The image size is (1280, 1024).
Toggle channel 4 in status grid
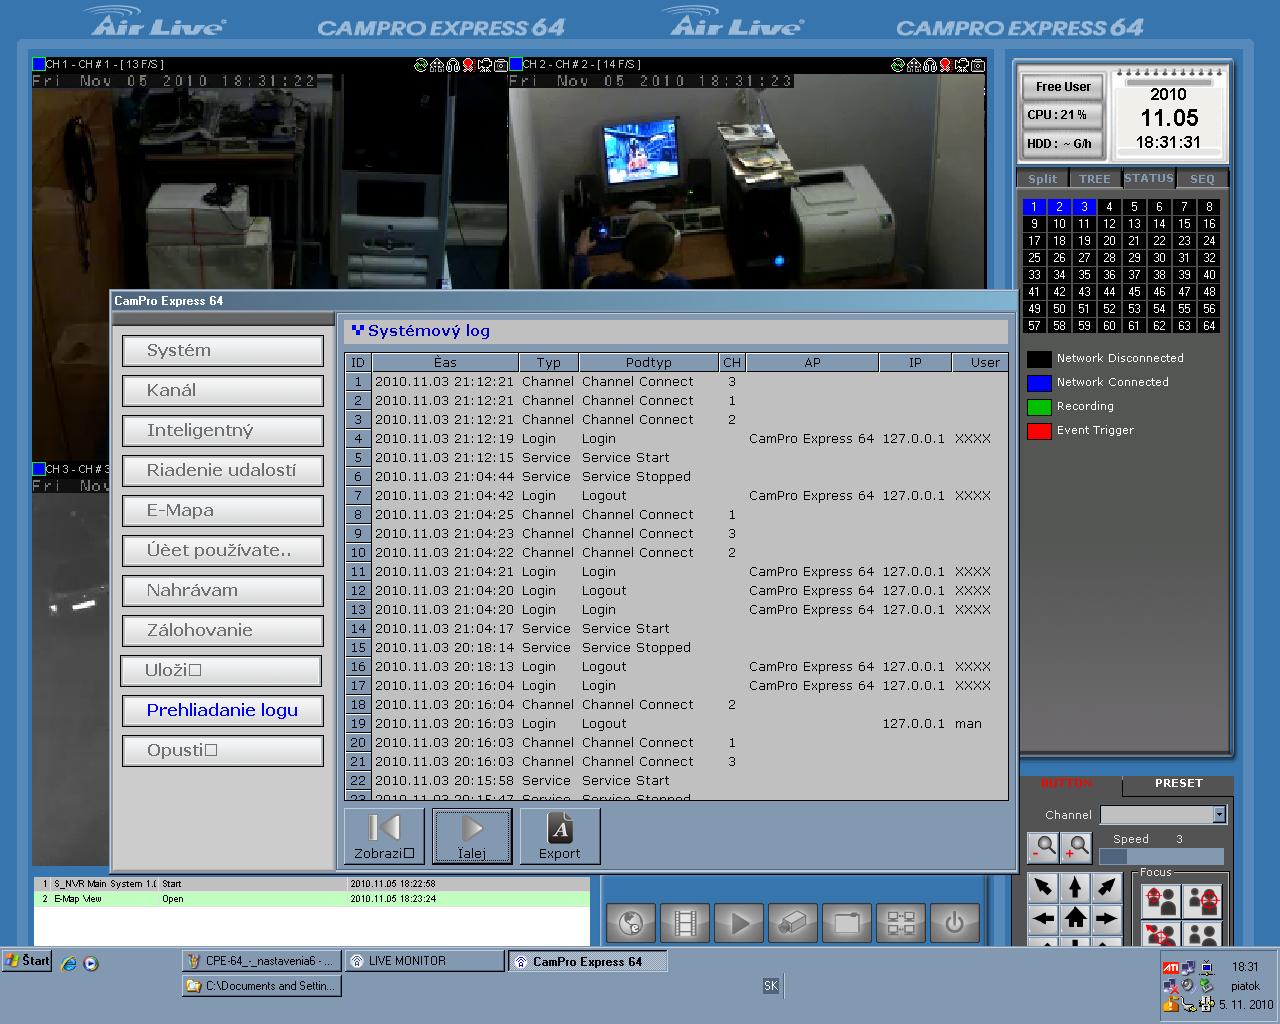point(1109,207)
